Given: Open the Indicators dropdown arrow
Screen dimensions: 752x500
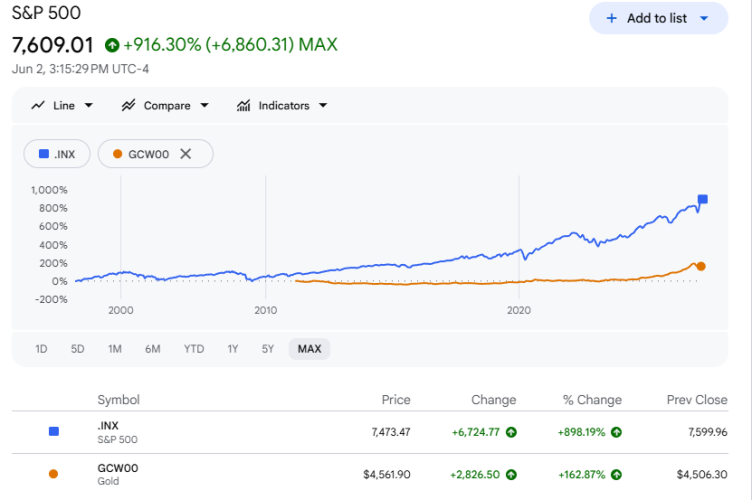Looking at the screenshot, I should click(323, 105).
